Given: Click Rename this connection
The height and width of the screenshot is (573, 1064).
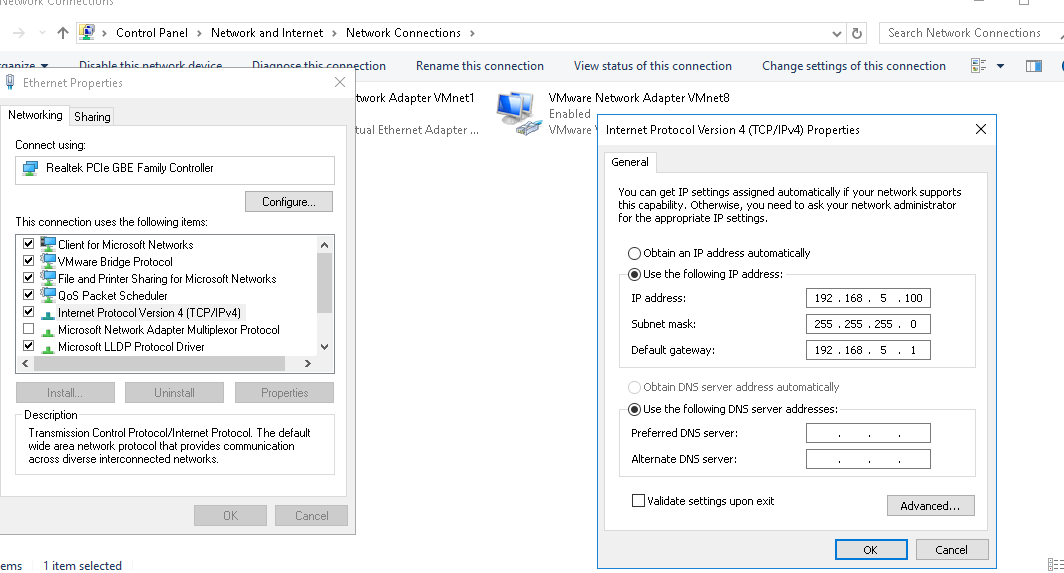Looking at the screenshot, I should tap(480, 66).
